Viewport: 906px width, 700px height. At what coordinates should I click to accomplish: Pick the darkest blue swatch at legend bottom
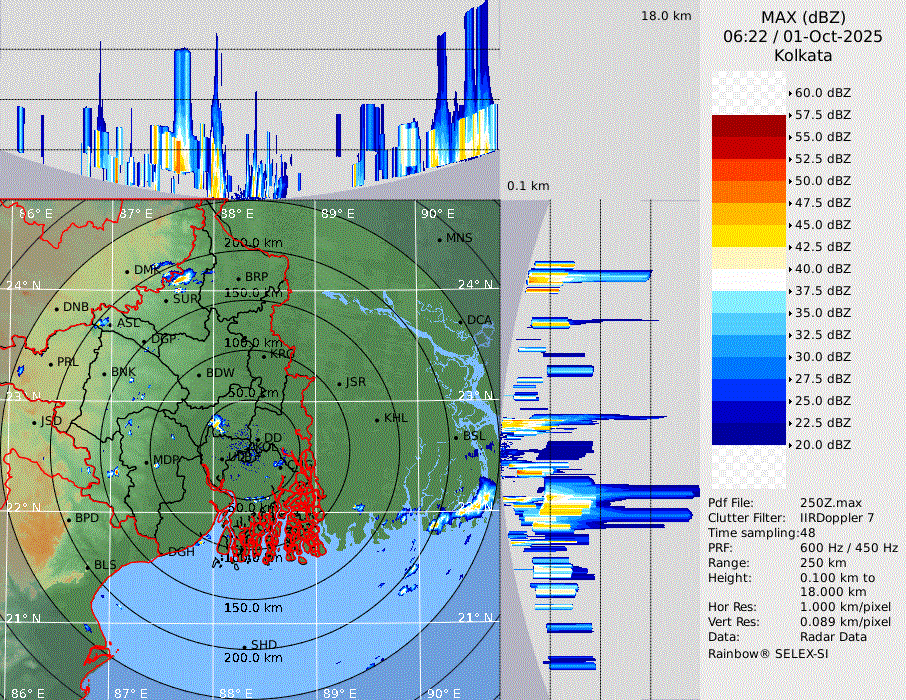[749, 433]
